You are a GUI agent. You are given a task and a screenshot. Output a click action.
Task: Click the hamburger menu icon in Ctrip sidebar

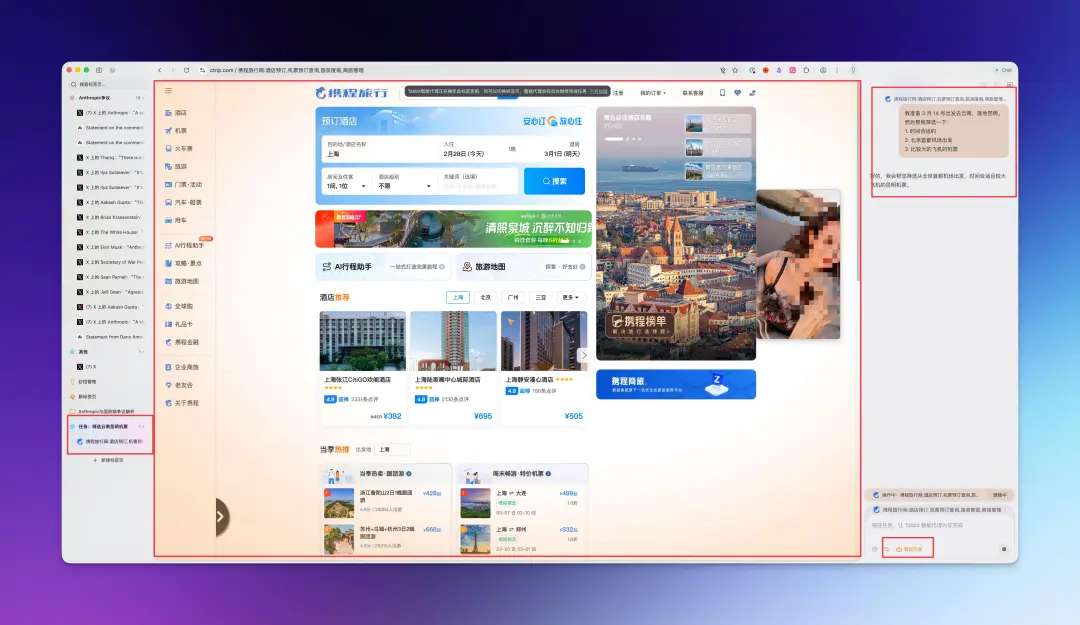[168, 91]
